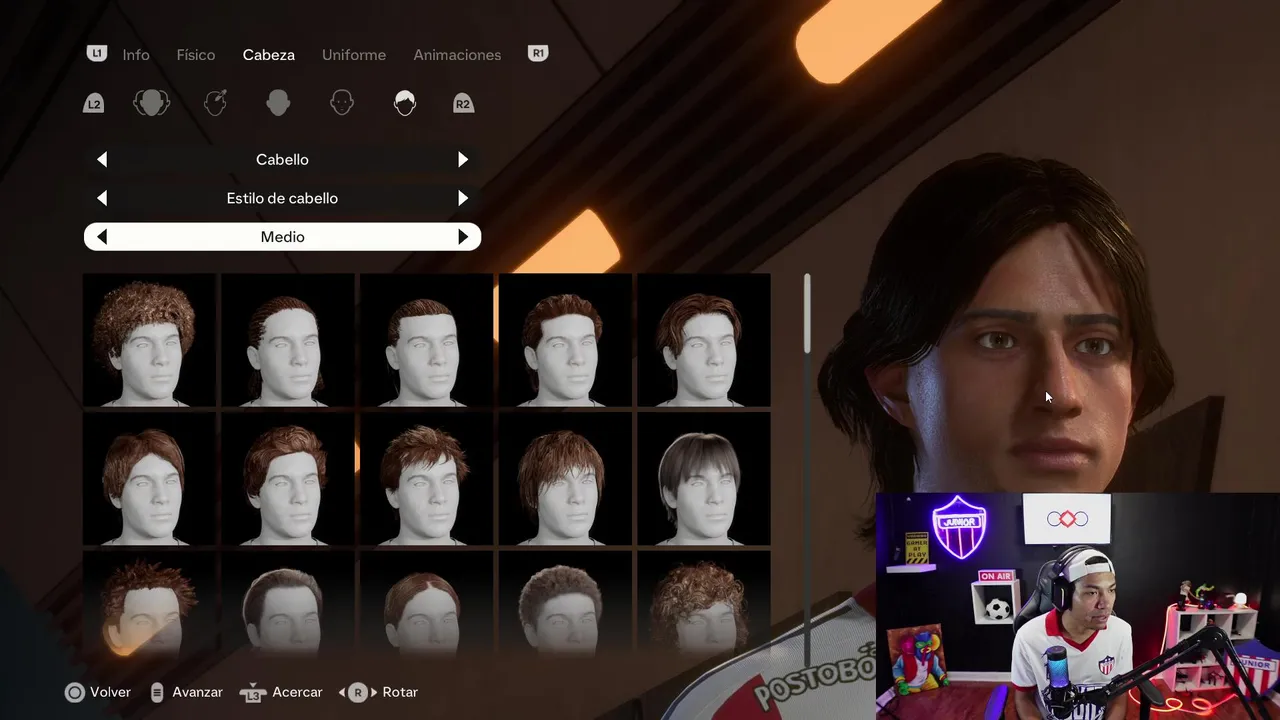The height and width of the screenshot is (720, 1280).
Task: Choose the short tight curls hairstyle, bottom row
Action: (x=565, y=605)
